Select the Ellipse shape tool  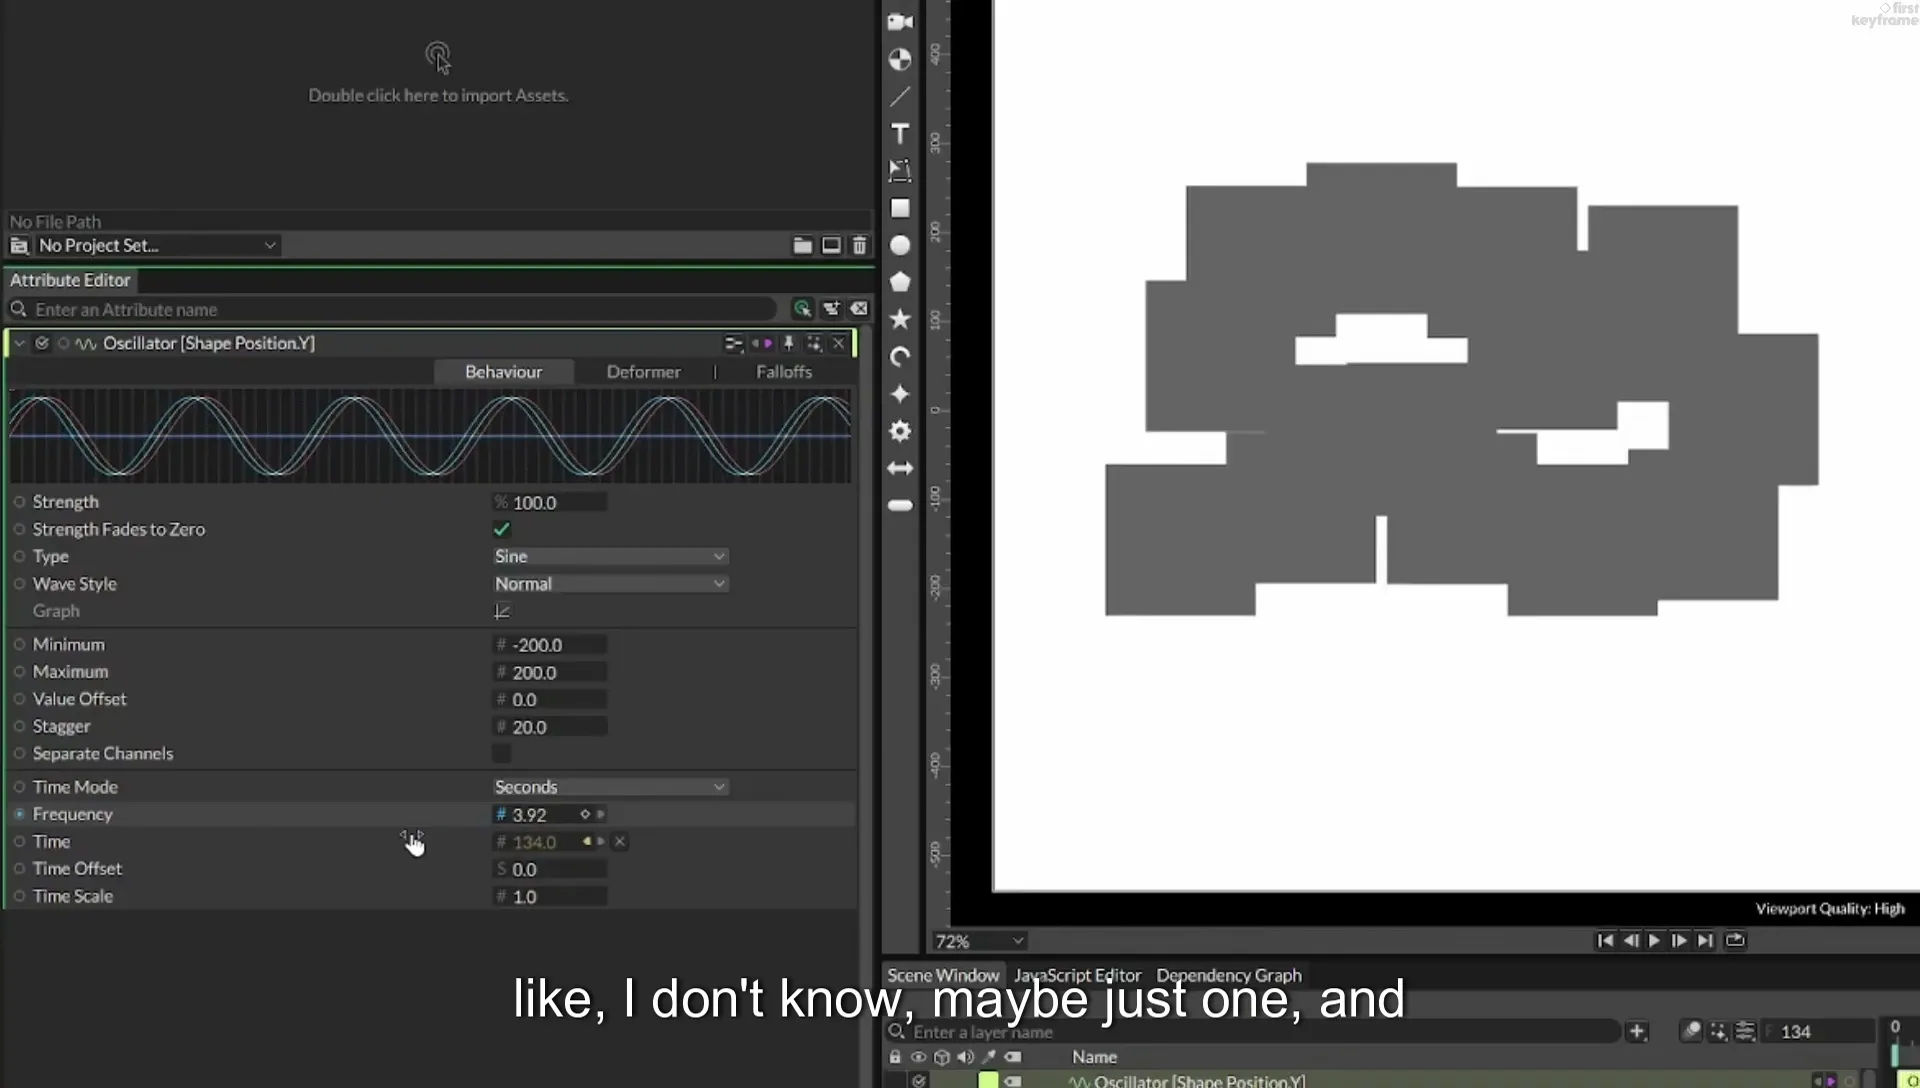tap(900, 245)
